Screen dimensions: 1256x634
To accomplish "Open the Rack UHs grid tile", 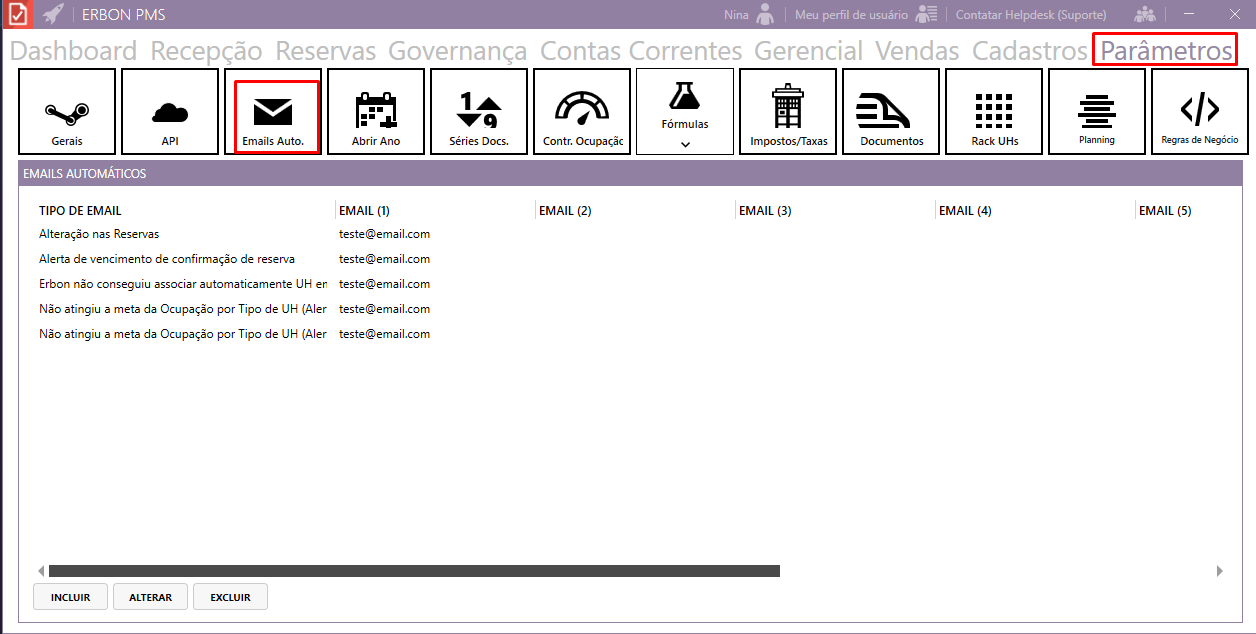I will [994, 111].
